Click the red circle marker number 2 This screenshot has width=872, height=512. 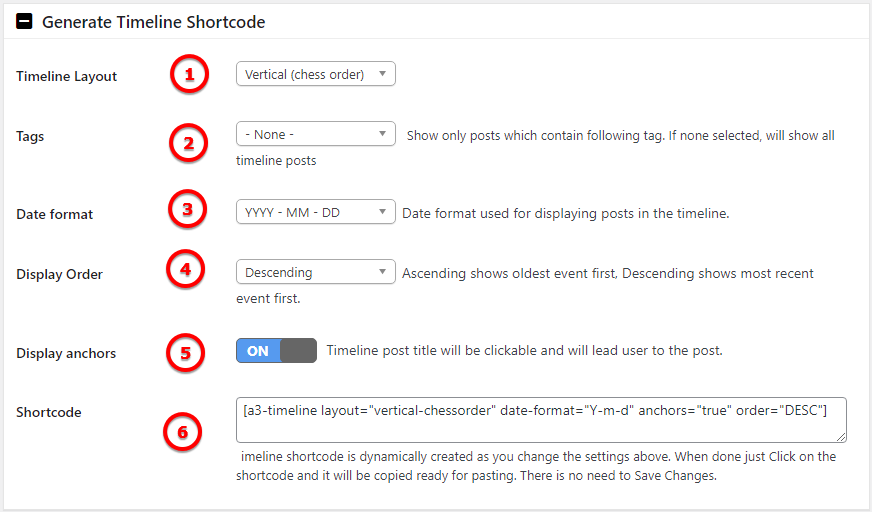point(189,143)
